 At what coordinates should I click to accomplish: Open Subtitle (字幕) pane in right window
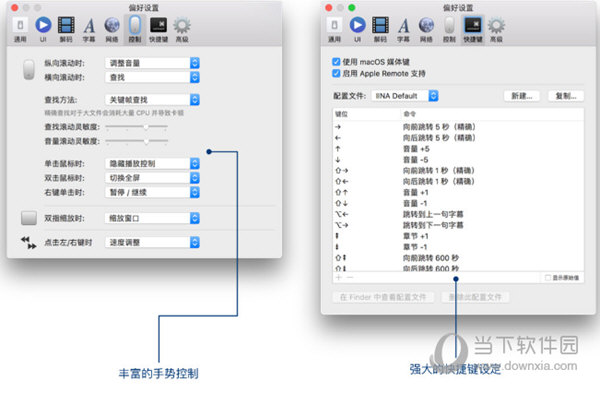[403, 30]
